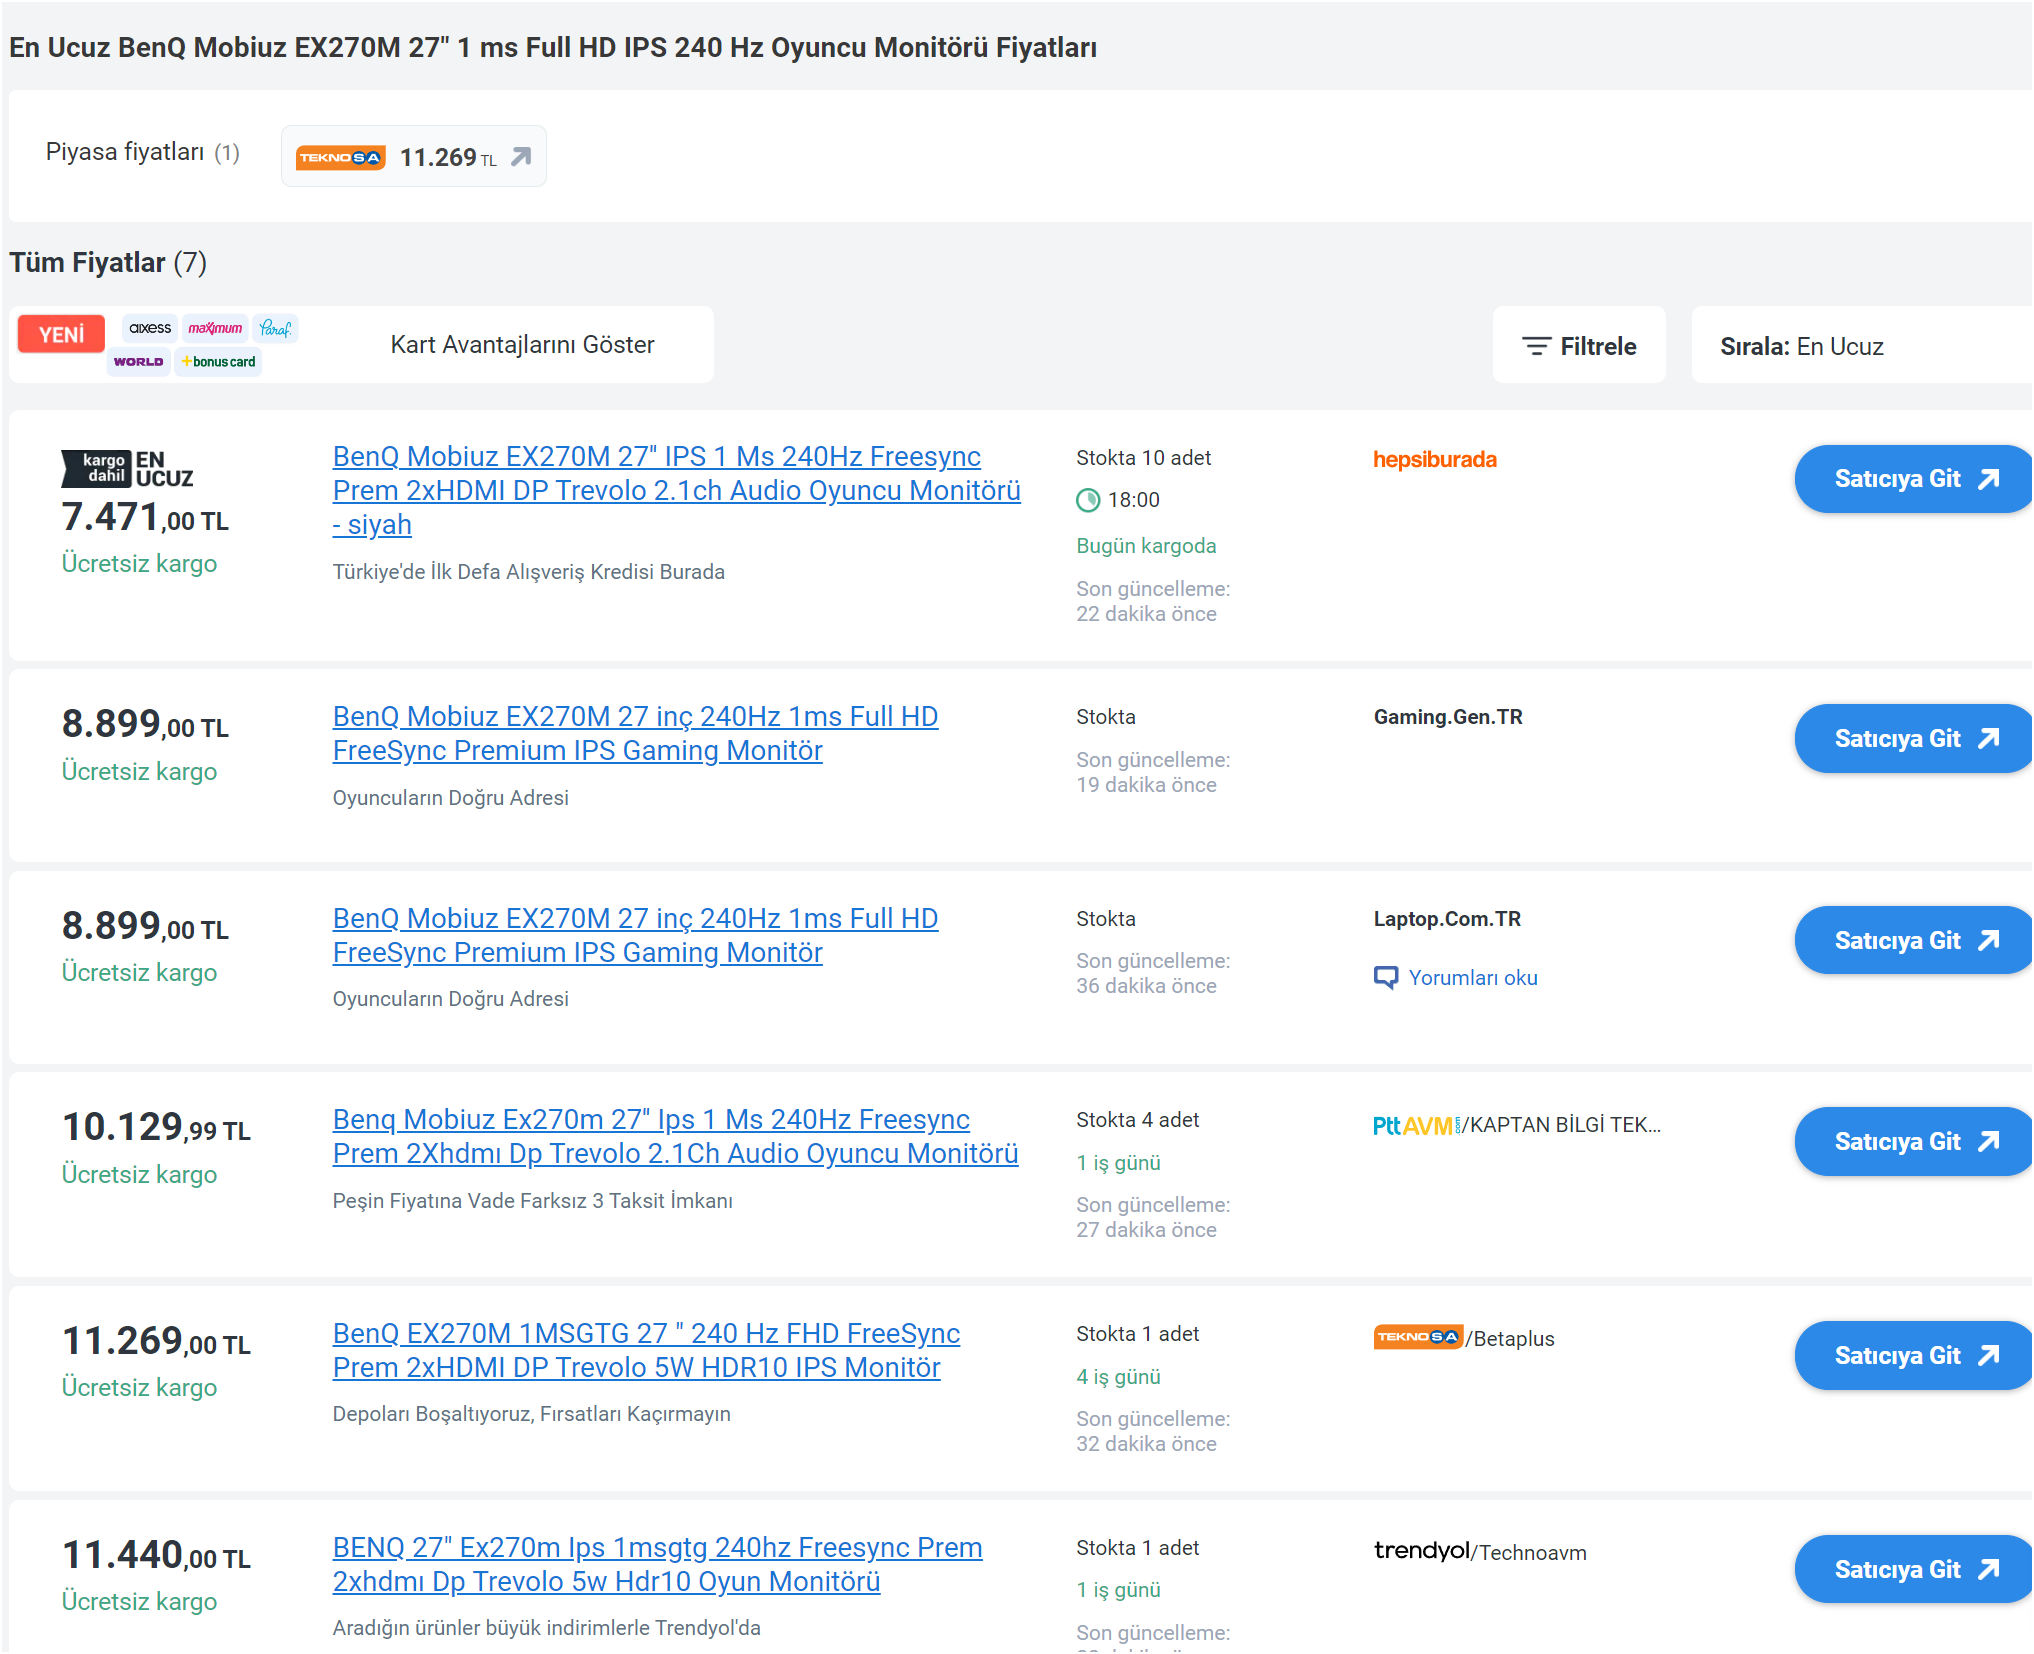Go to seller for Gaming.Gen.TR offer

(1914, 739)
